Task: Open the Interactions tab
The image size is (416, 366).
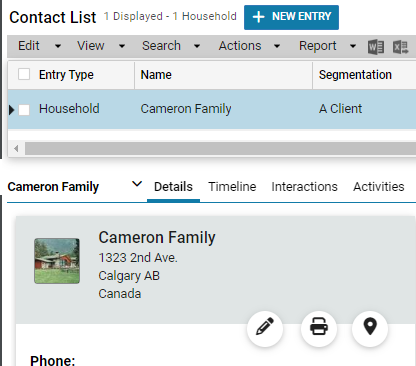Action: [x=304, y=187]
